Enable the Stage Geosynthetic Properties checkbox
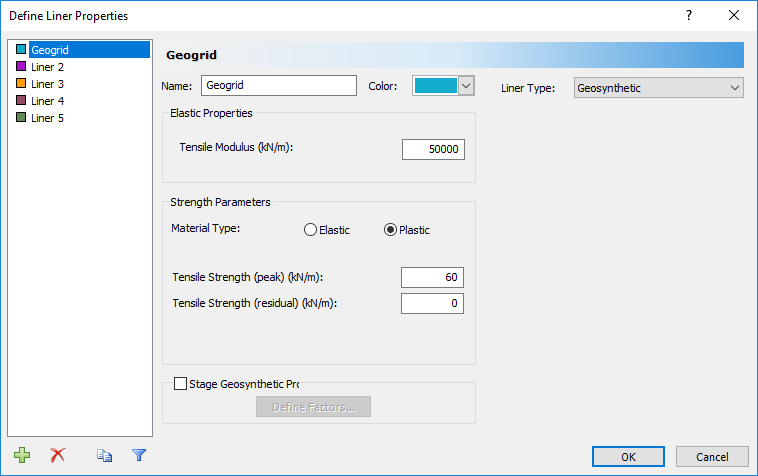Viewport: 758px width, 476px height. pyautogui.click(x=181, y=383)
